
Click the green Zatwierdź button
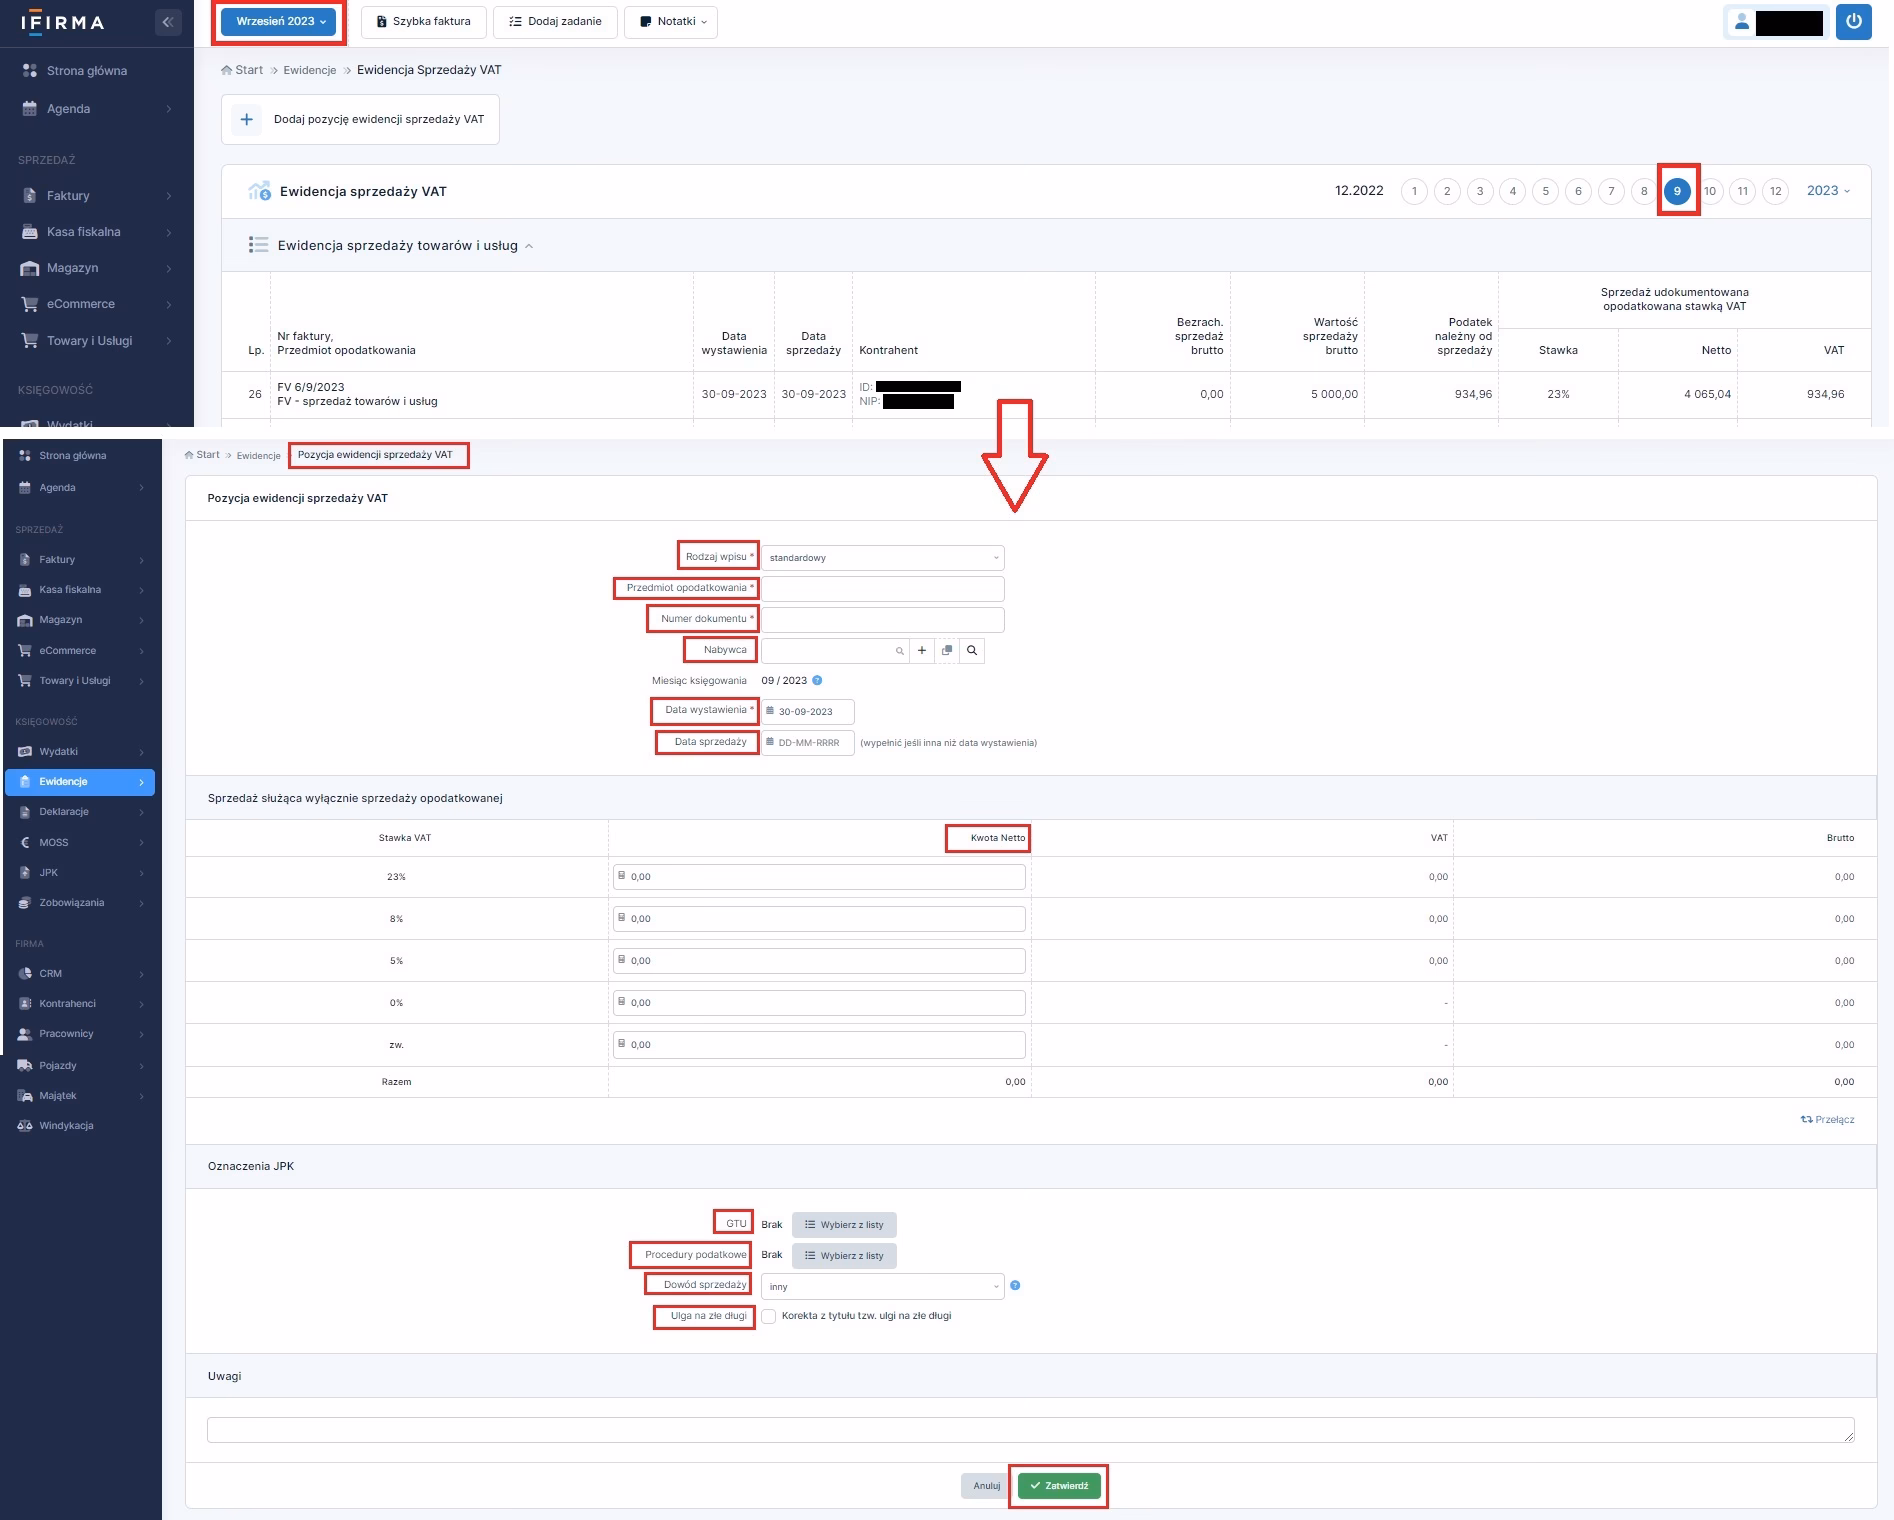1059,1486
